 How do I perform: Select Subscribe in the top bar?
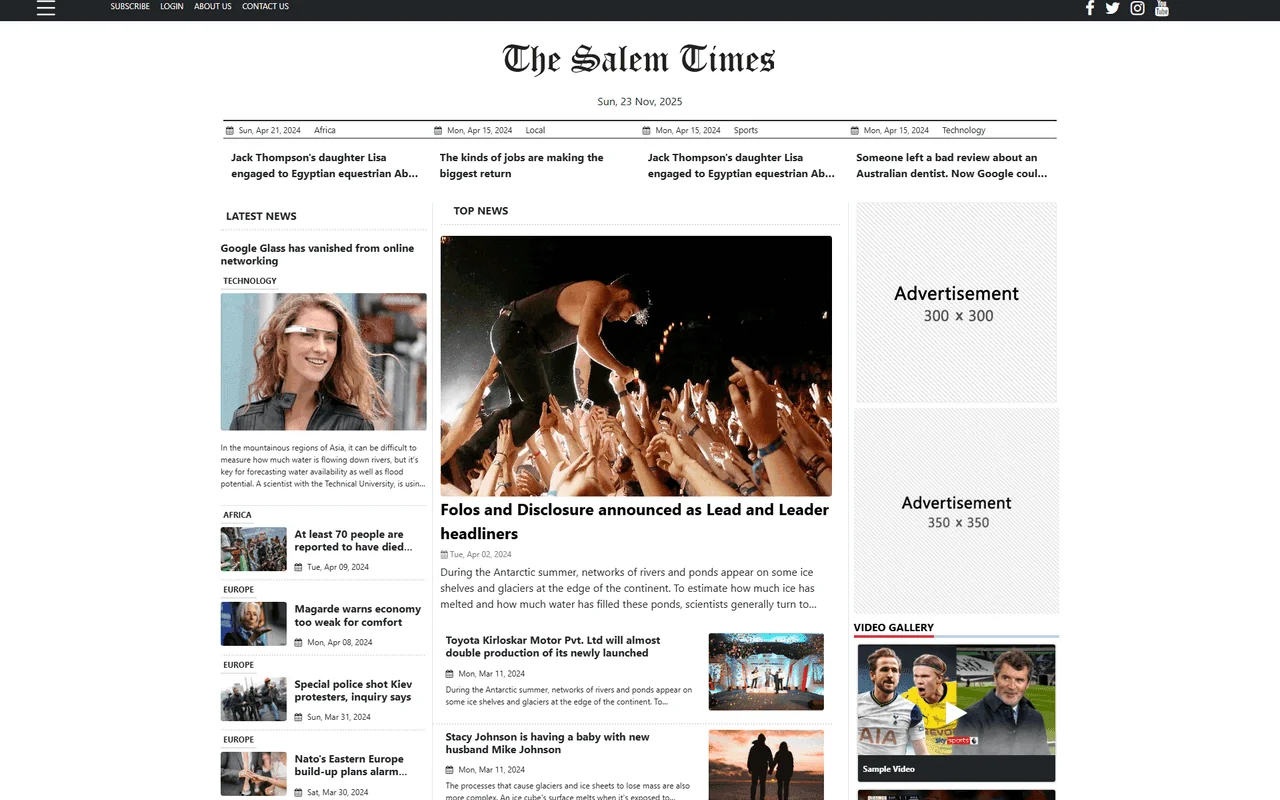point(130,7)
